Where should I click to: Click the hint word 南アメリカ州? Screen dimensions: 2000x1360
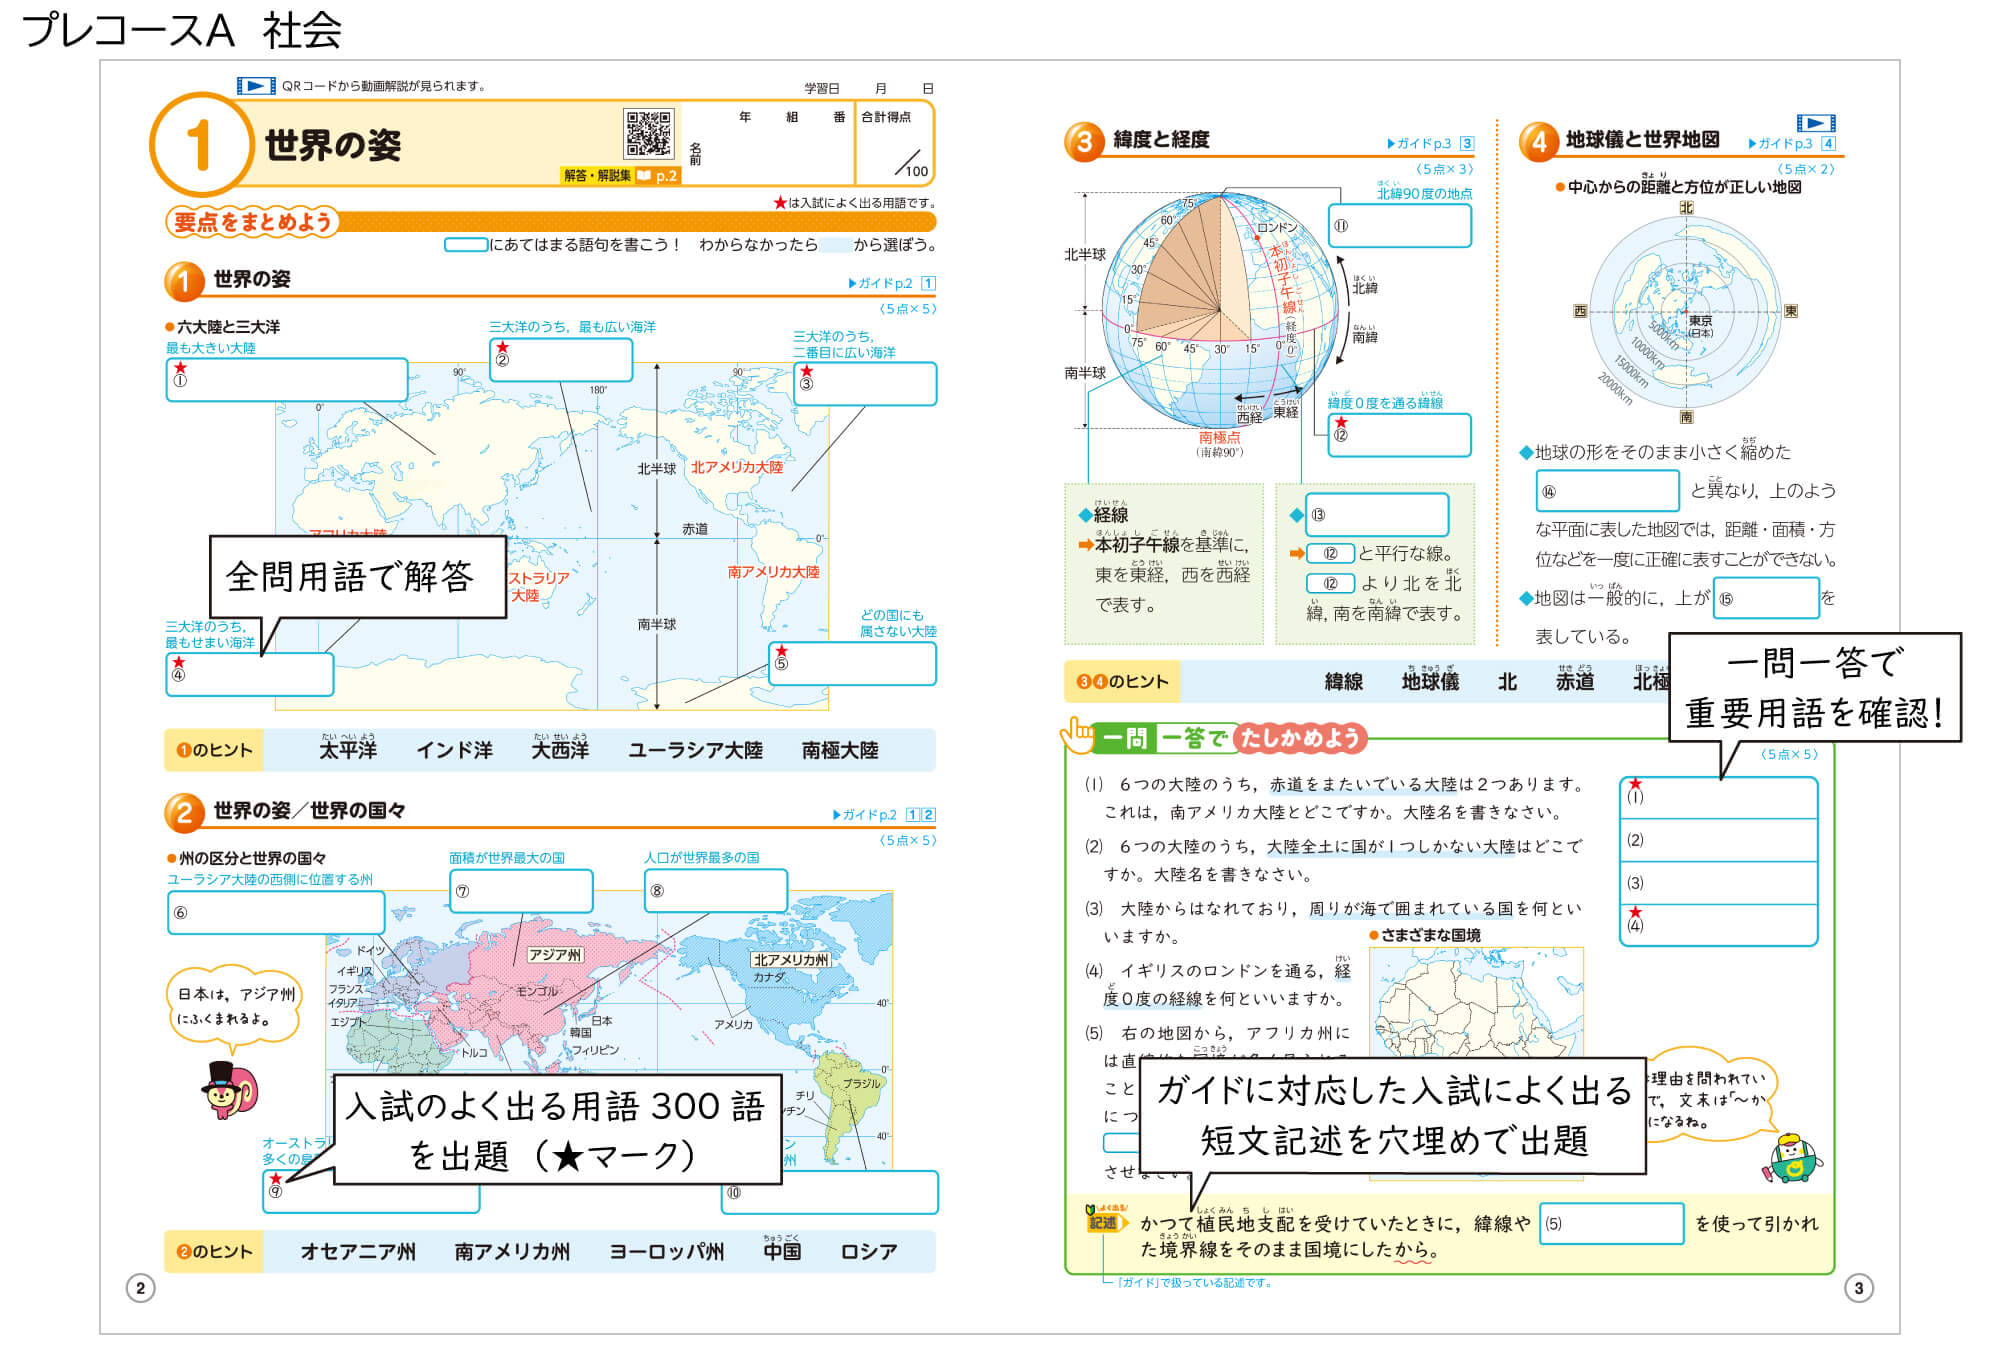click(512, 1252)
